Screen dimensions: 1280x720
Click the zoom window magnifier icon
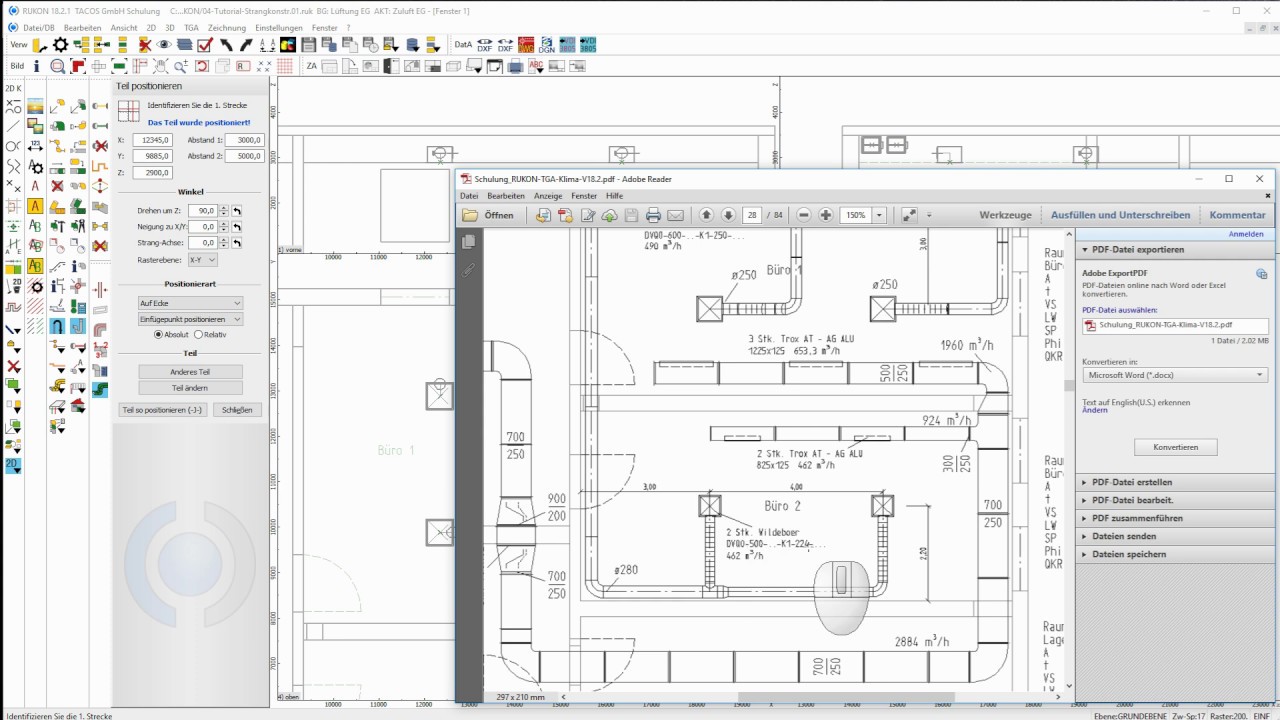57,66
